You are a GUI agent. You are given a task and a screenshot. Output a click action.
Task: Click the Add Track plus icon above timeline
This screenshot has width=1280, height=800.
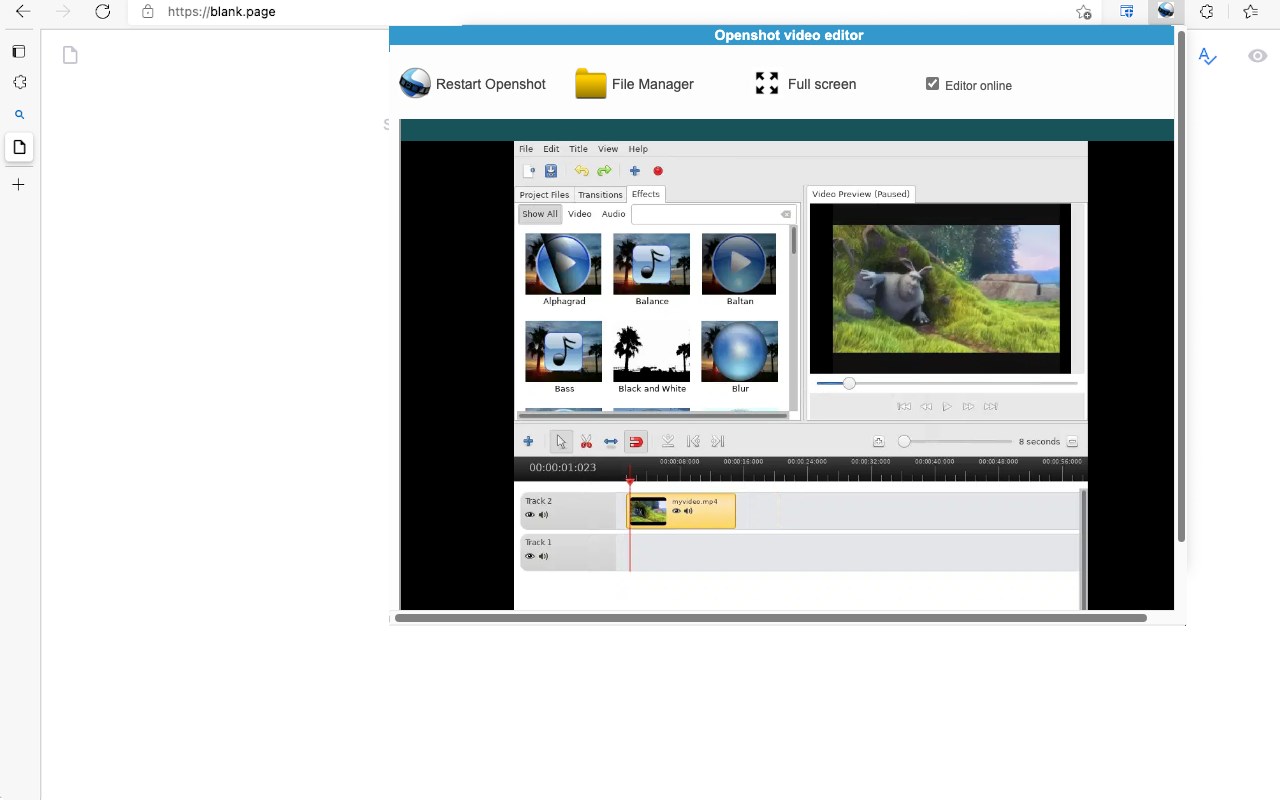[528, 441]
